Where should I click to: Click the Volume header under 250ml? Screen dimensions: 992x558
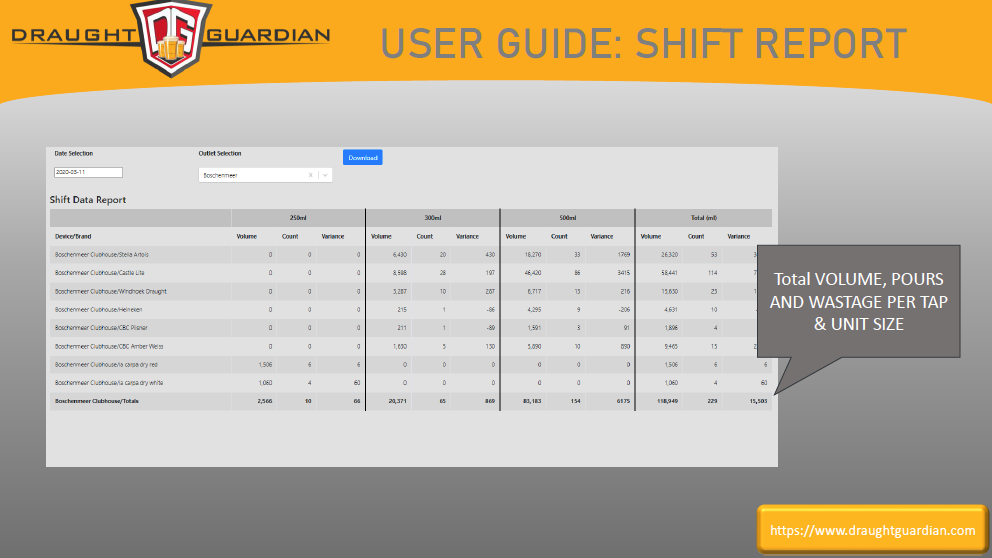tap(247, 237)
